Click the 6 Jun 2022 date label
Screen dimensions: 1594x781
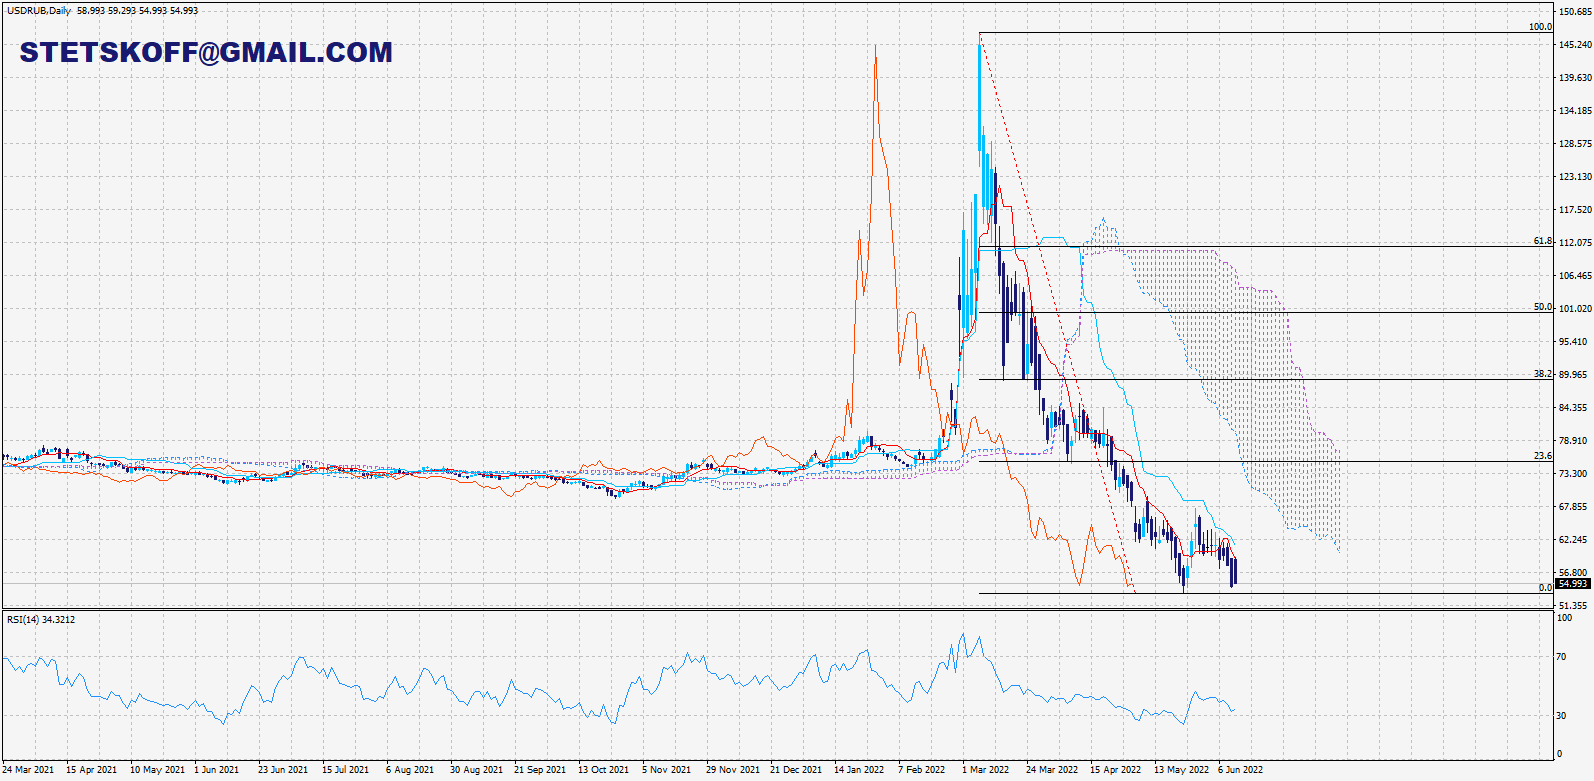tap(1240, 770)
